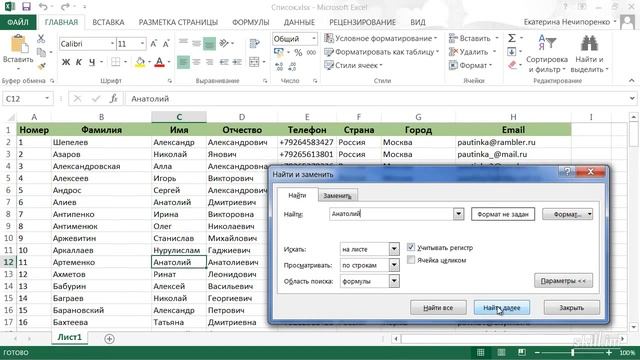
Task: Apply italic with the К button
Action: pyautogui.click(x=79, y=62)
